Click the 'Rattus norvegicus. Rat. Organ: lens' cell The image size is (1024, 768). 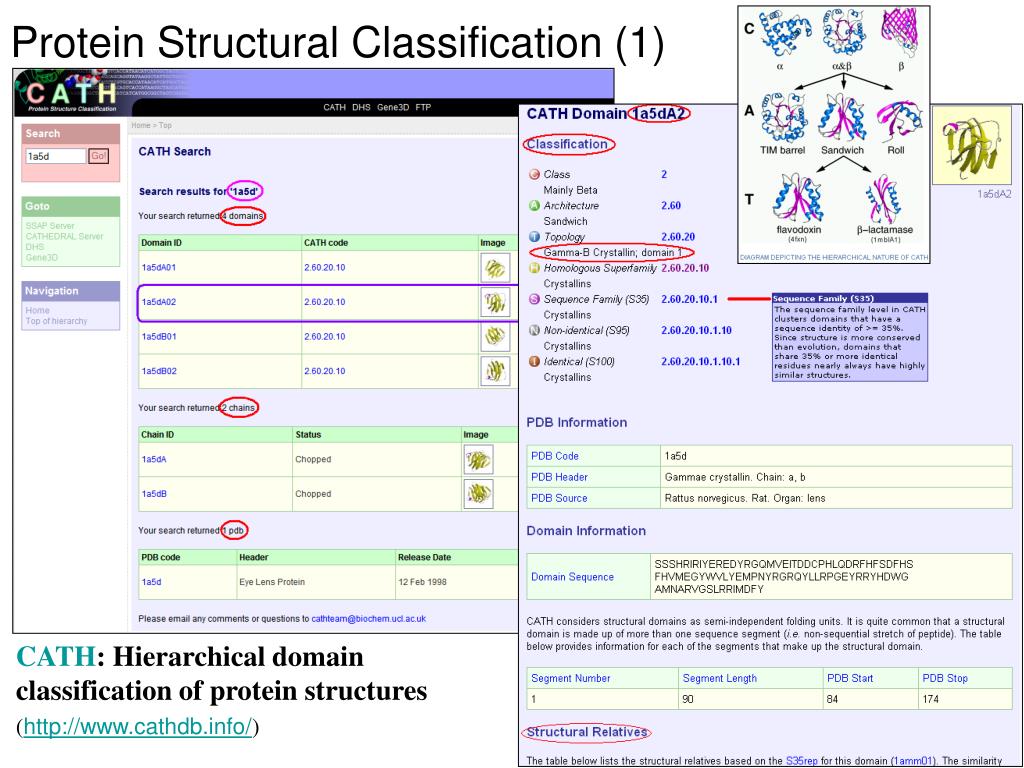836,498
